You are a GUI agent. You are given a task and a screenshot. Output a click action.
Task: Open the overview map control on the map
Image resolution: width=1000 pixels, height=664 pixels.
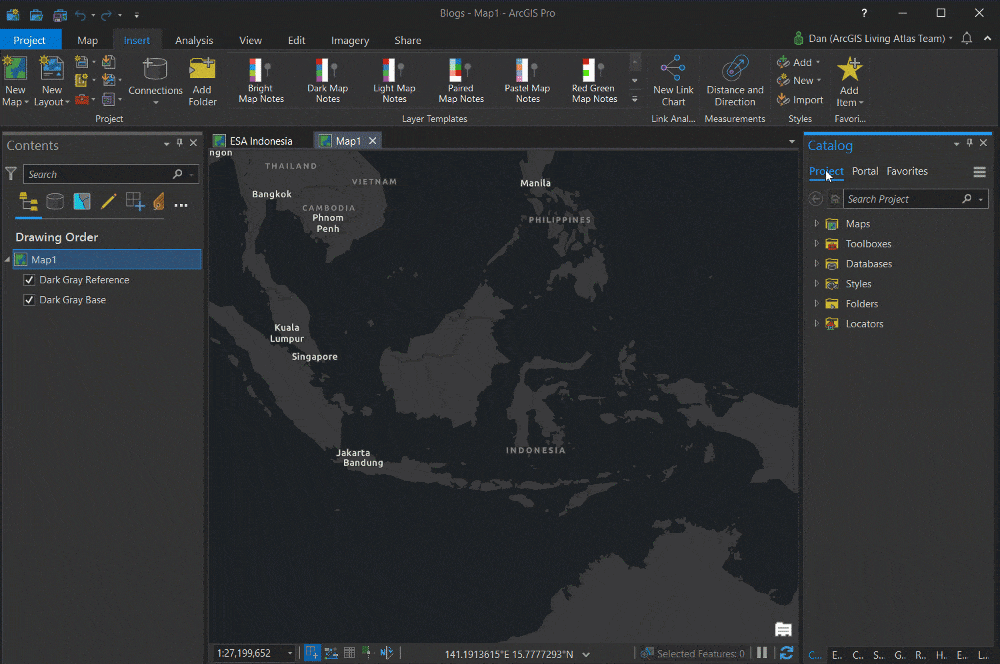[x=783, y=629]
